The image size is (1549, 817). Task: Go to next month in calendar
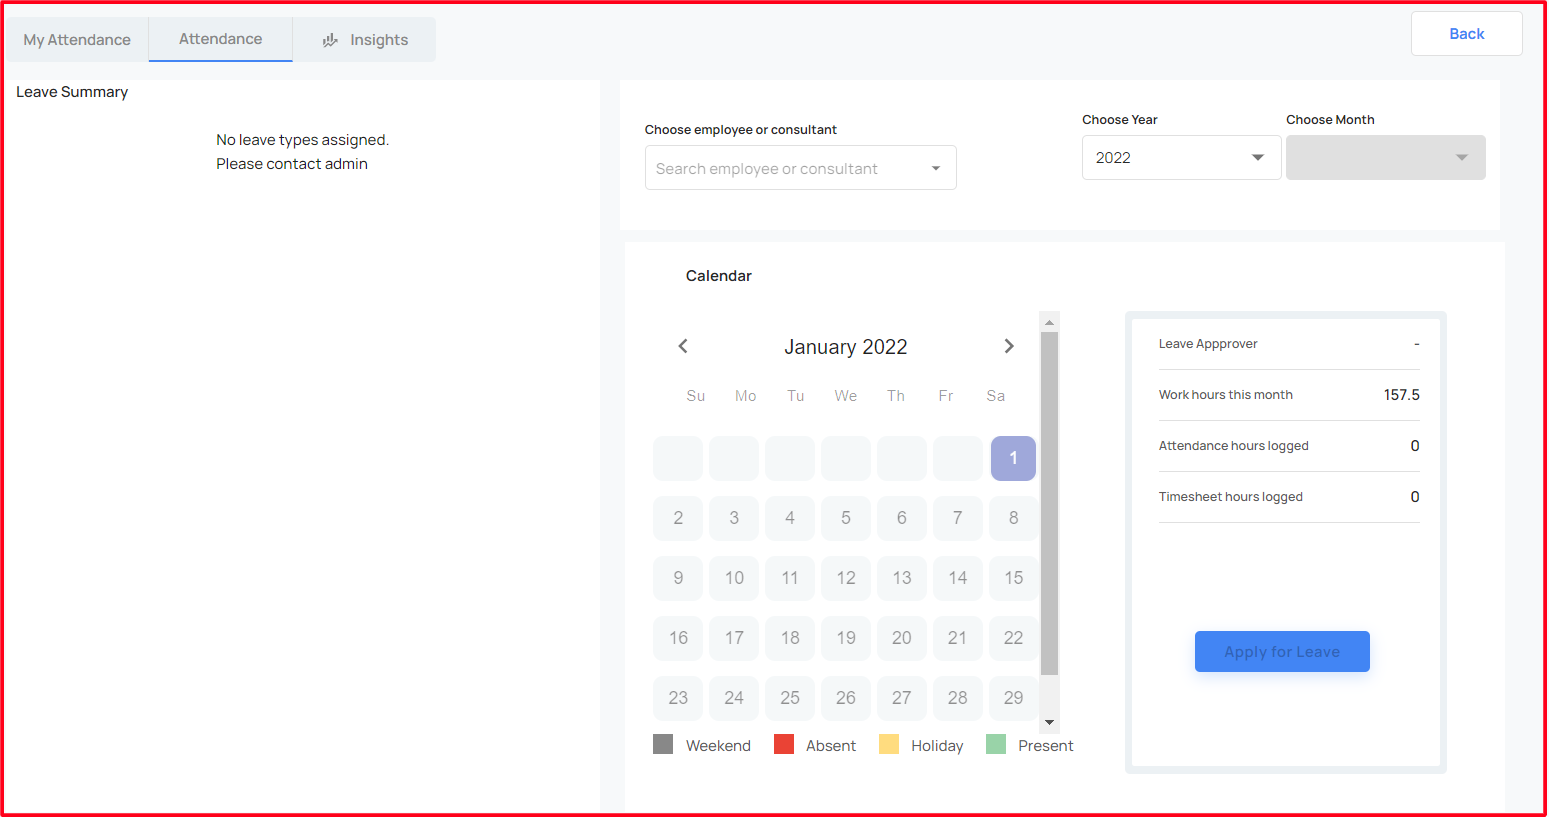1009,346
